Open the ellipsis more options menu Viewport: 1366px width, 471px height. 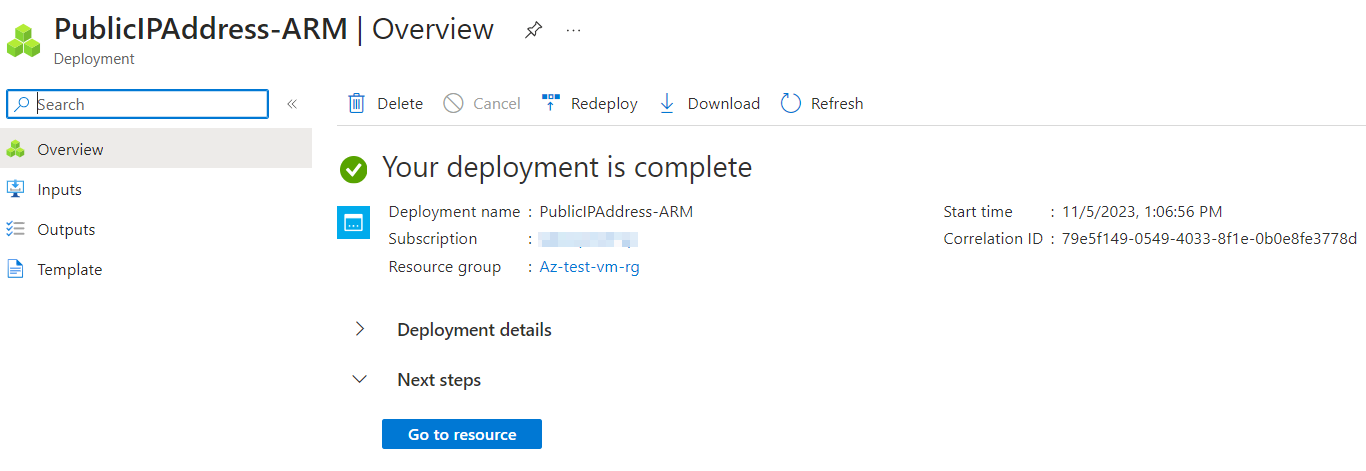point(573,30)
